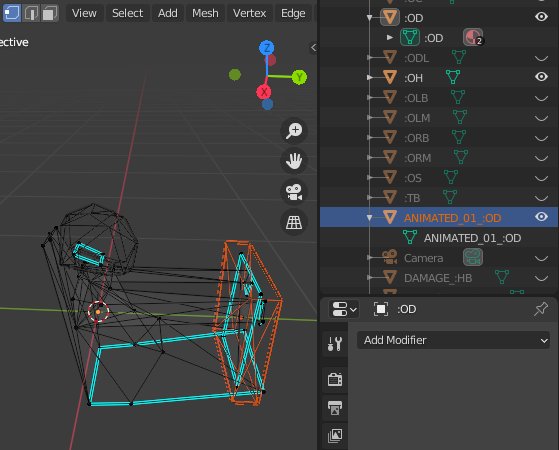Show the :OS object in viewport

[x=541, y=178]
